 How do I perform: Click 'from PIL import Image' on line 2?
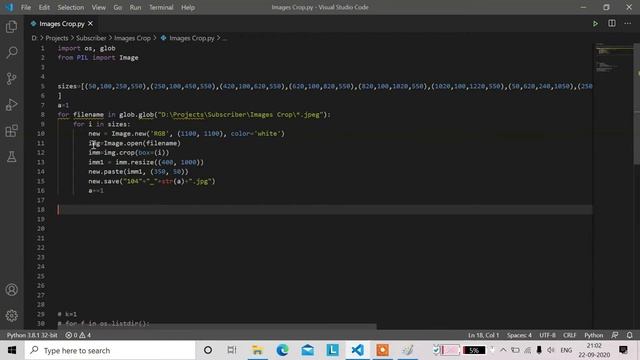(x=98, y=58)
